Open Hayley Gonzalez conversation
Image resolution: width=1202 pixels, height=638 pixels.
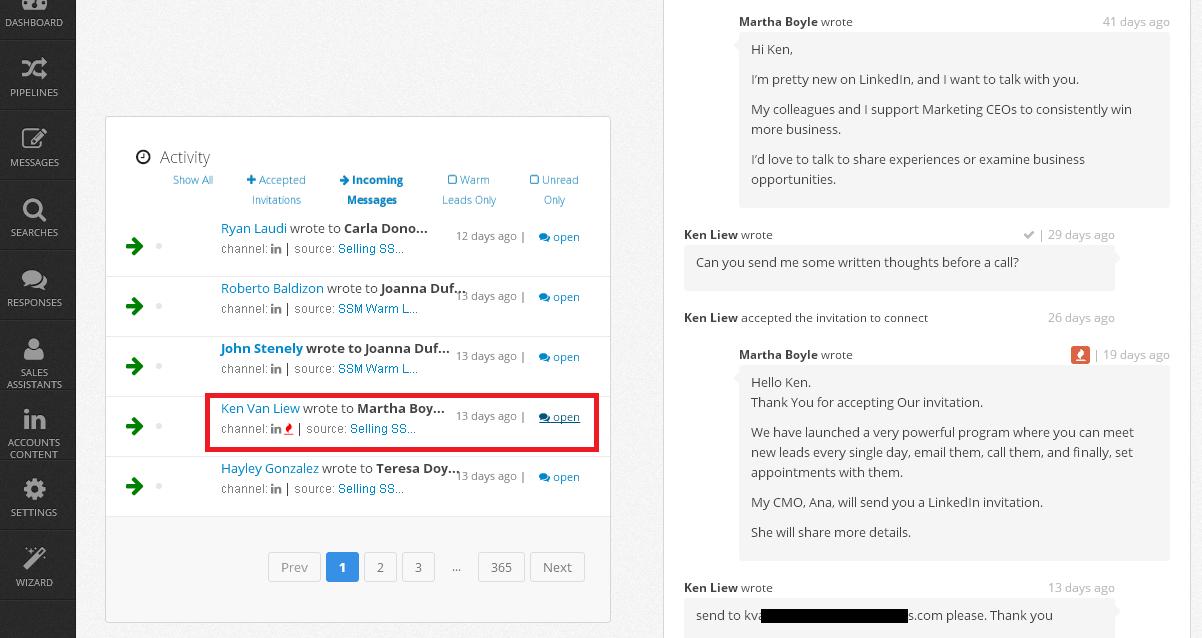pos(559,478)
